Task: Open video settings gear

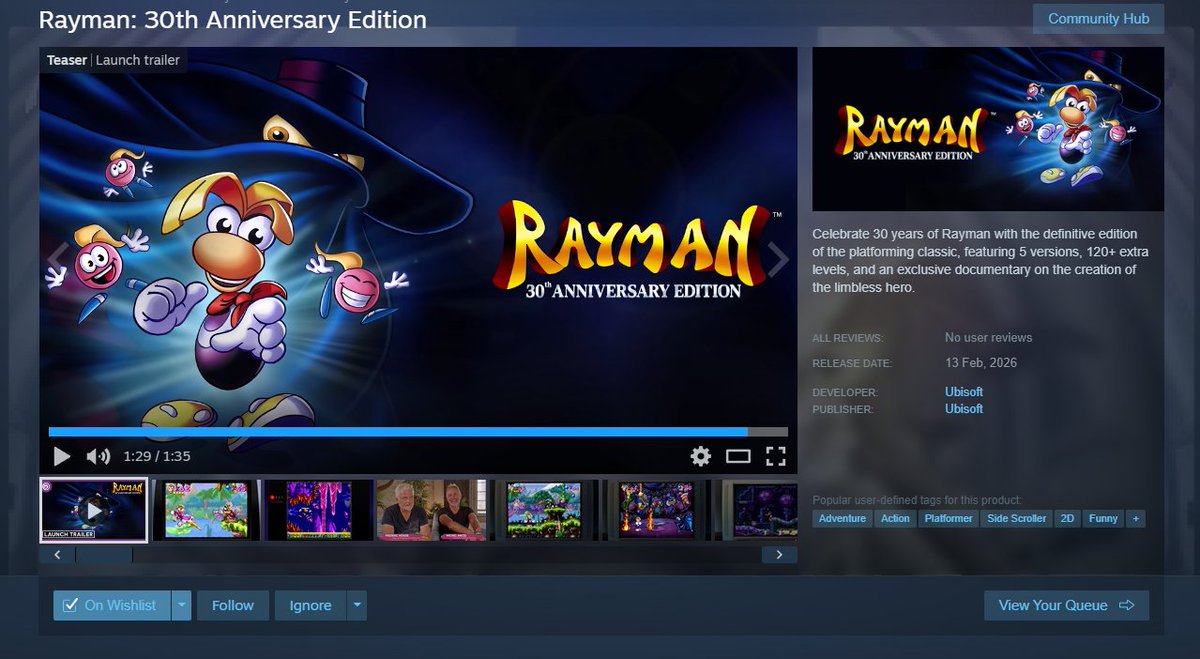Action: [701, 457]
